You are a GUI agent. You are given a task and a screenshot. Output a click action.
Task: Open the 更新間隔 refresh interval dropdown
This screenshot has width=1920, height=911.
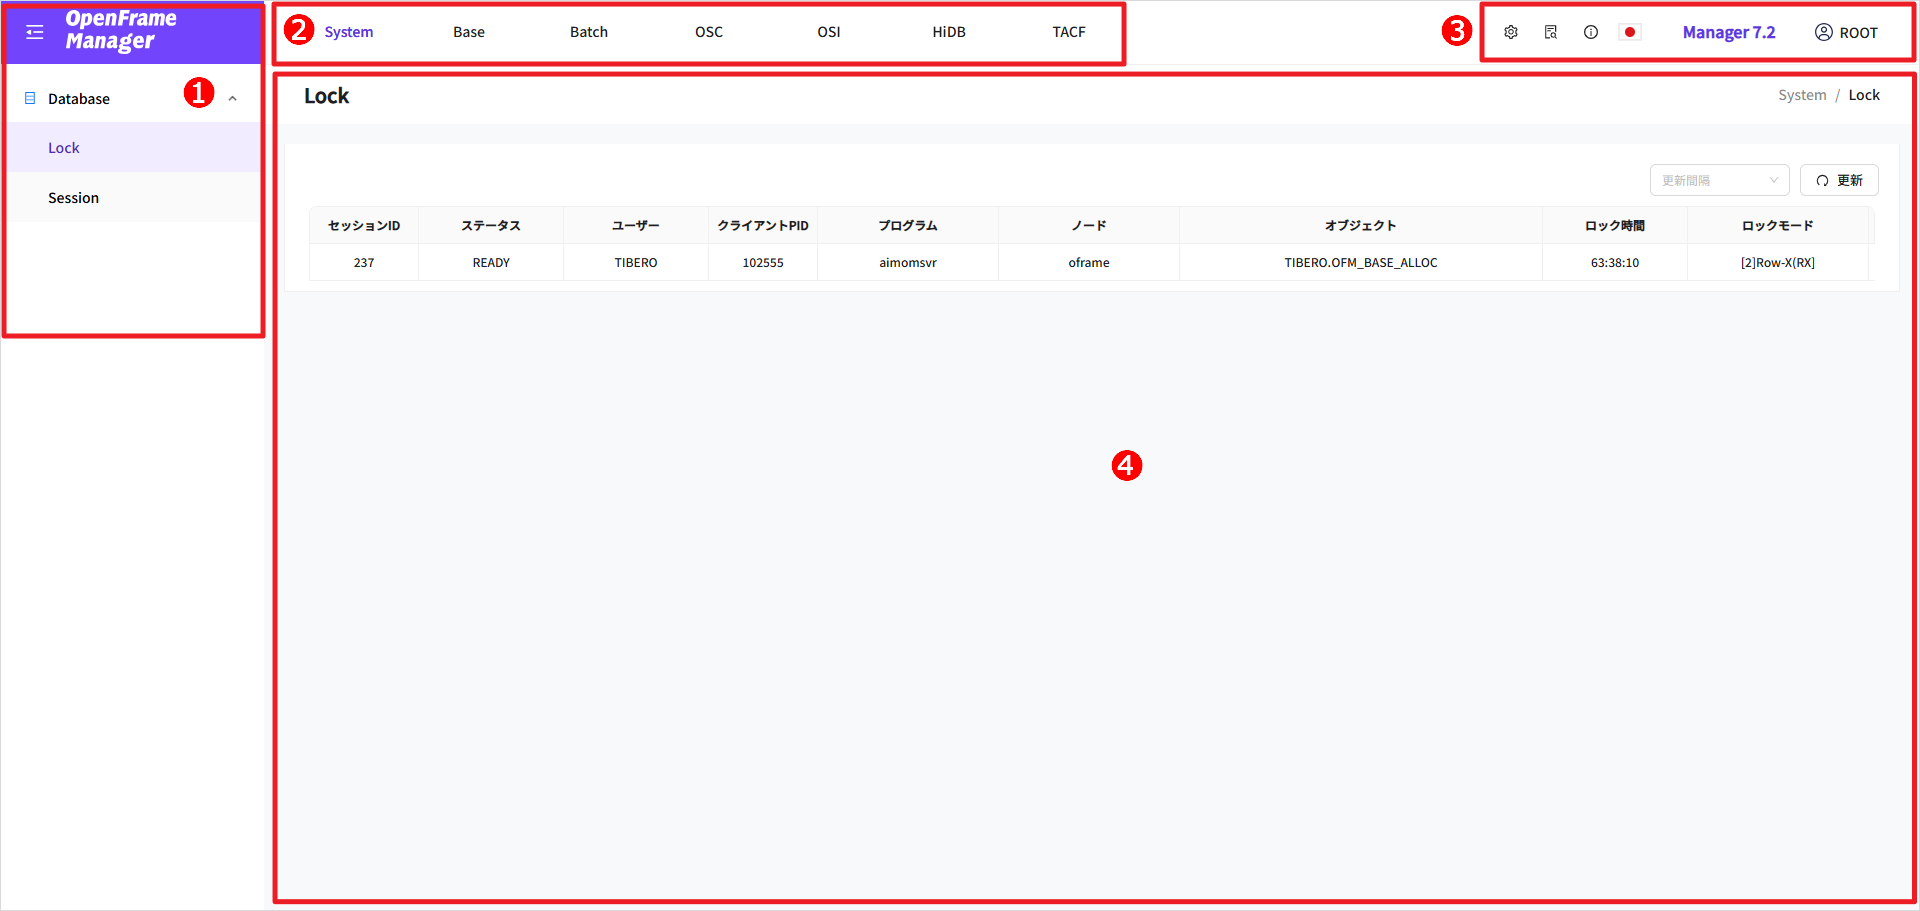[x=1719, y=180]
